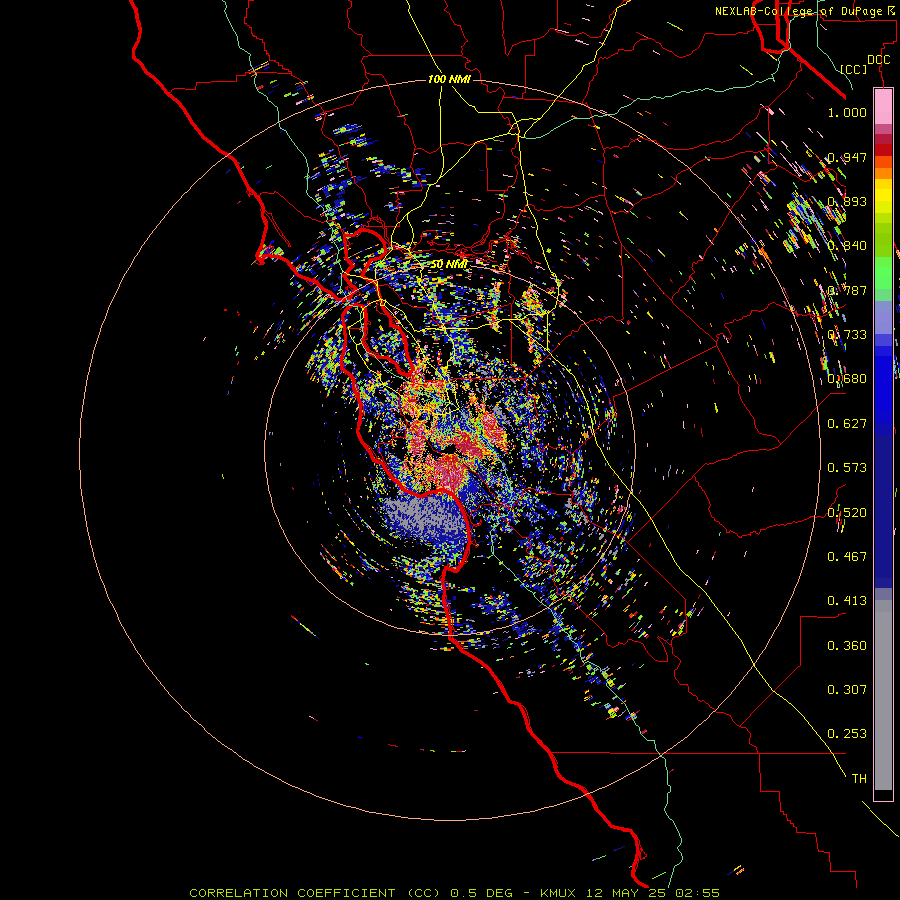Click the 0.733 scale value
This screenshot has width=900, height=900.
847,335
